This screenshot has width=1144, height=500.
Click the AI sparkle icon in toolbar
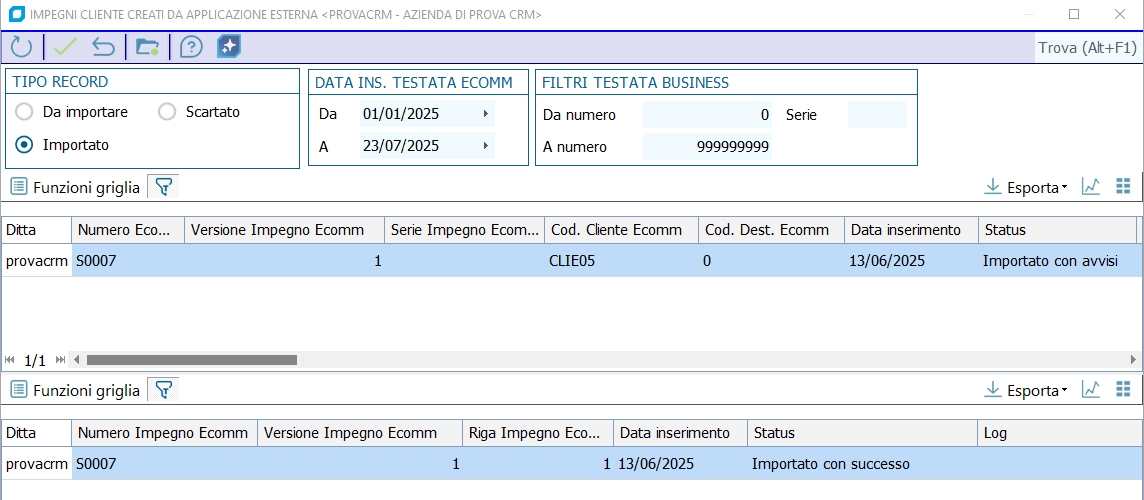229,47
